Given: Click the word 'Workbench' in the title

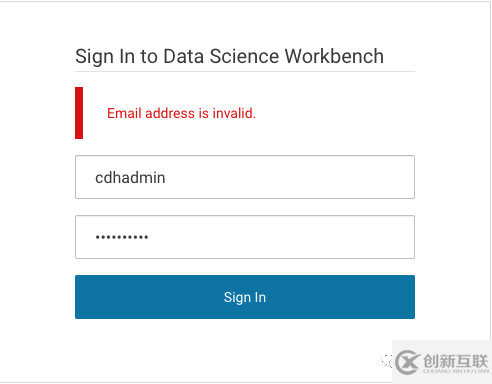Looking at the screenshot, I should 334,56.
